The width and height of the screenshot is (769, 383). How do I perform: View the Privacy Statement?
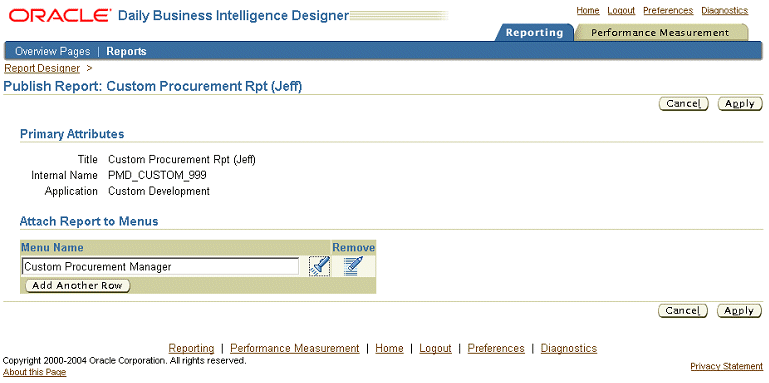click(x=726, y=366)
